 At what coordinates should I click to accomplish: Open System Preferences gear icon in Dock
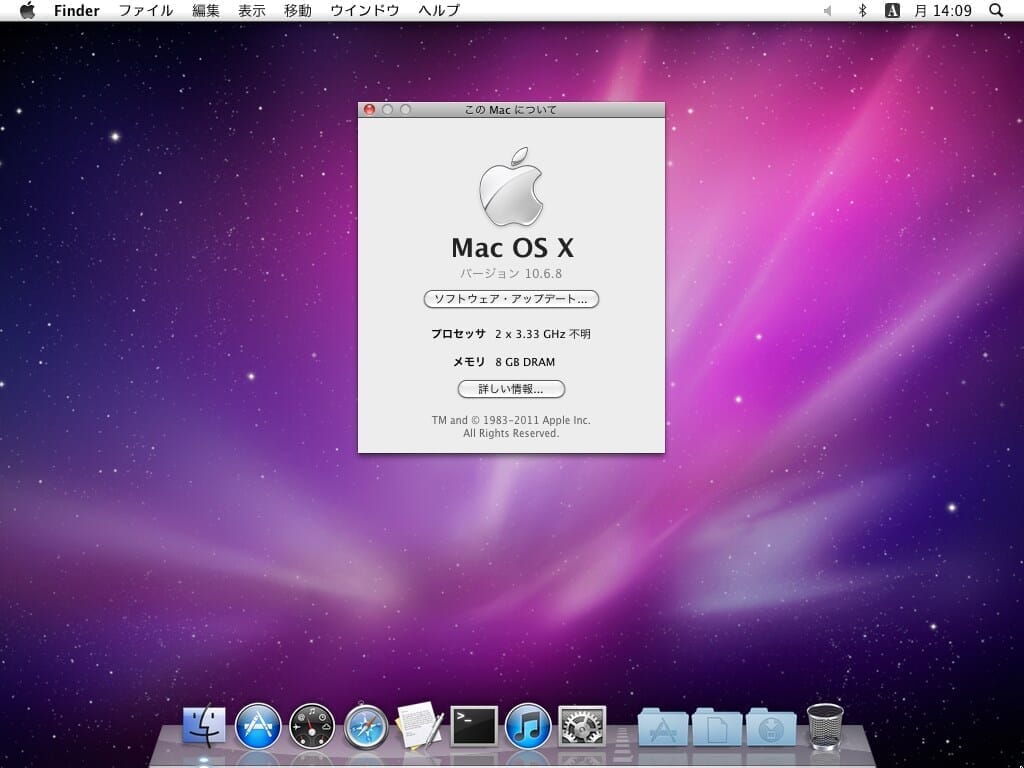coord(582,726)
